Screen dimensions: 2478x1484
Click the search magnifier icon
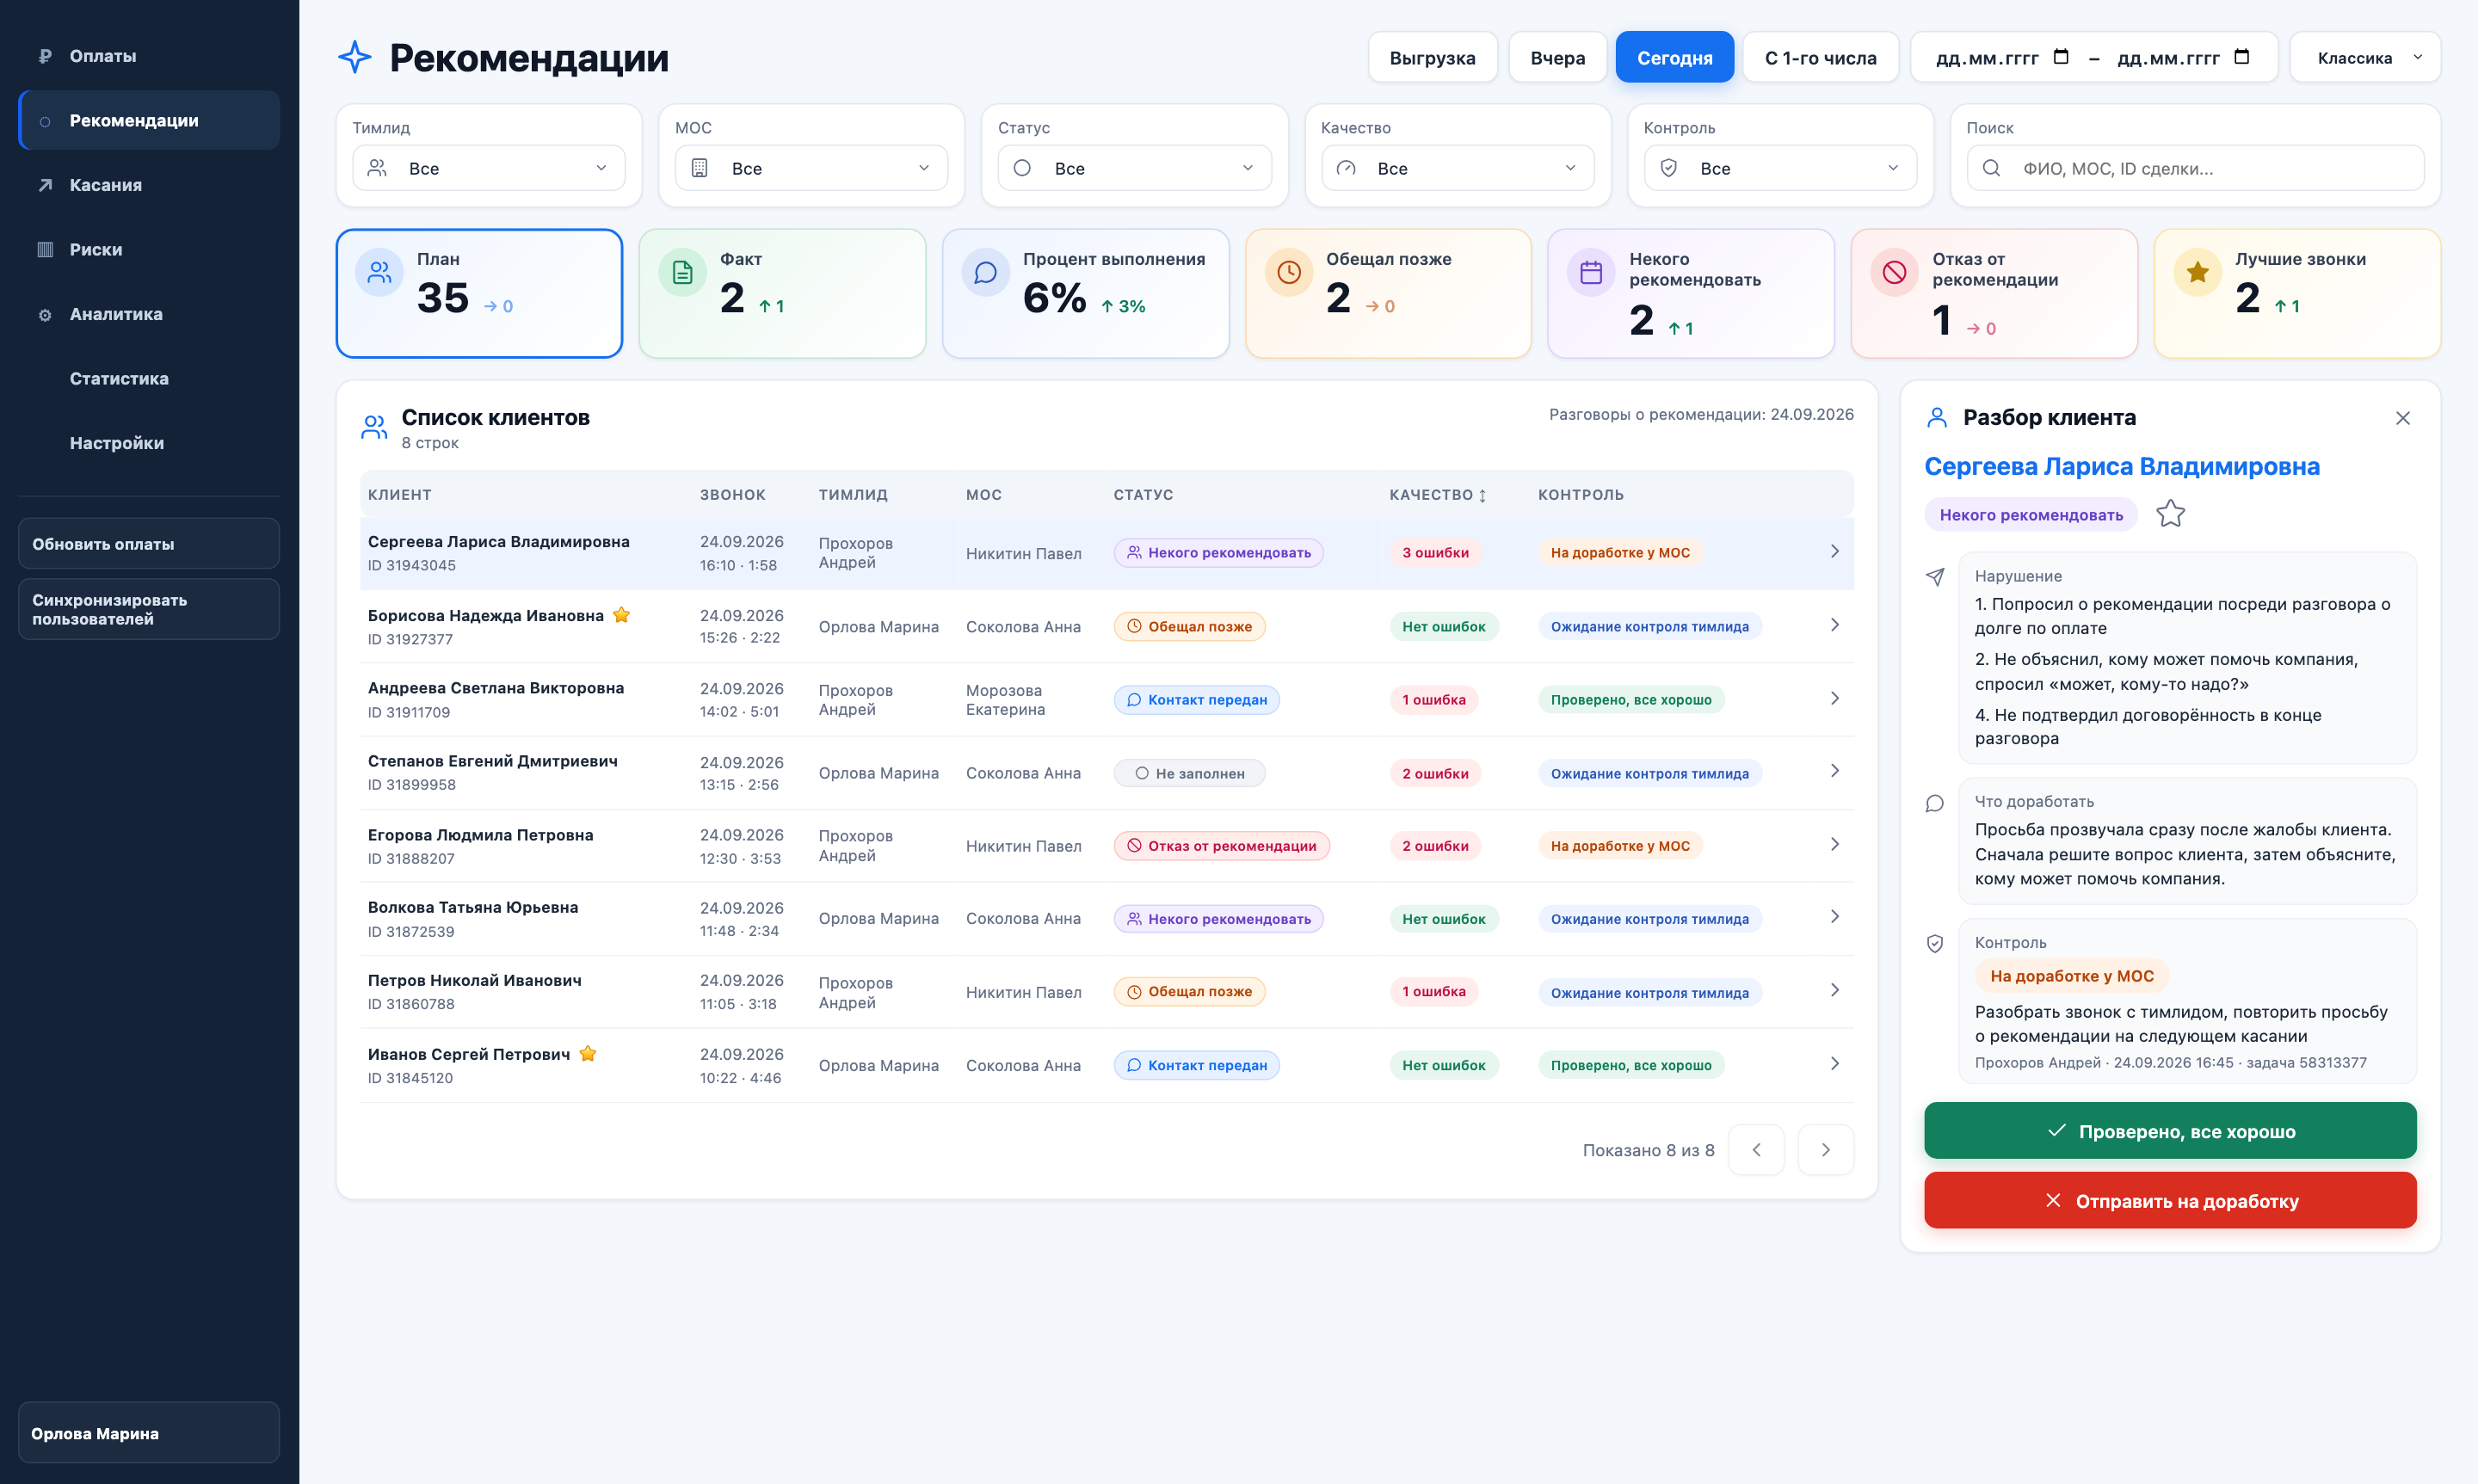(1991, 168)
